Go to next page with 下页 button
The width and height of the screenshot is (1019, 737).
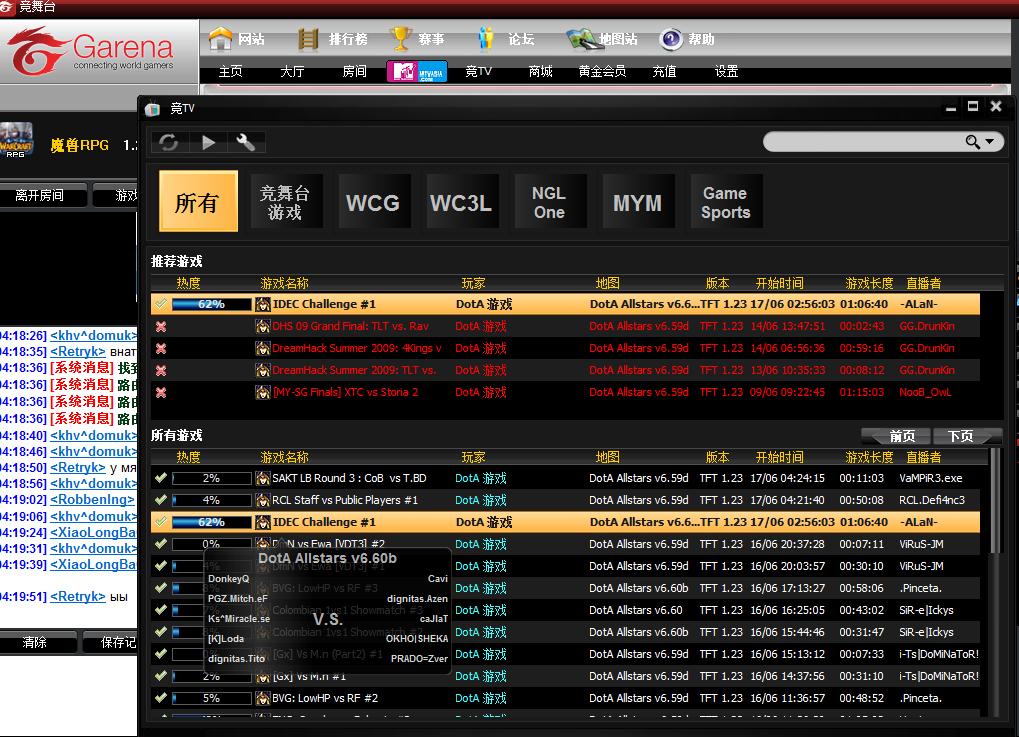tap(961, 436)
